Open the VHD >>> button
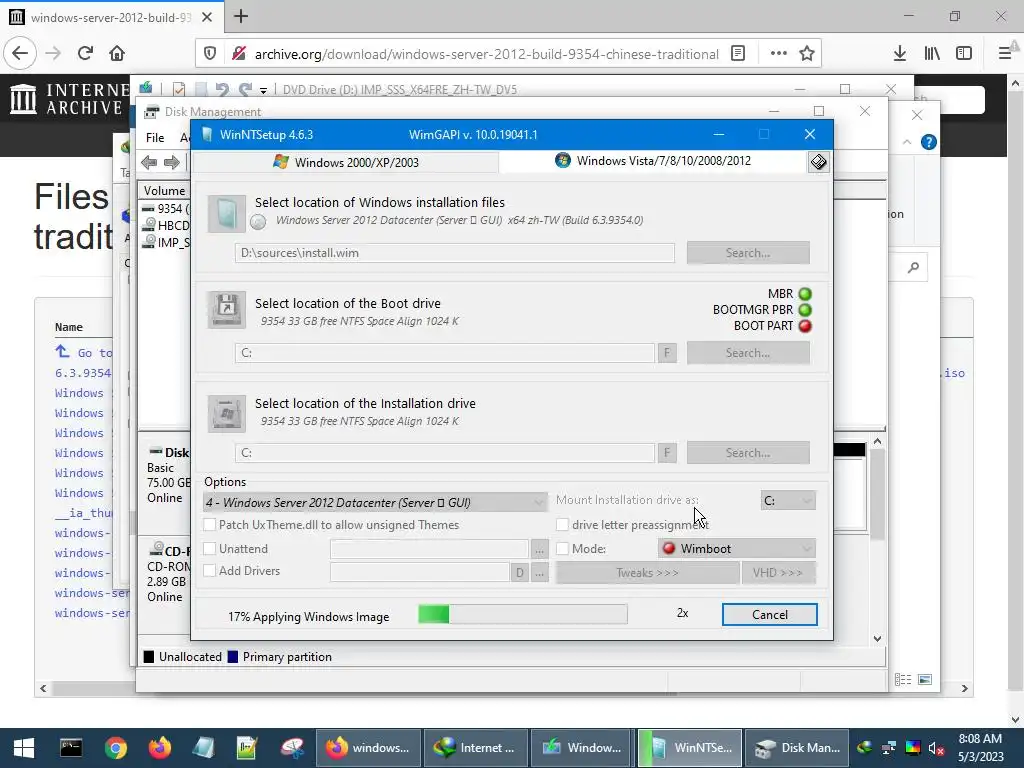This screenshot has height=768, width=1024. [x=778, y=573]
